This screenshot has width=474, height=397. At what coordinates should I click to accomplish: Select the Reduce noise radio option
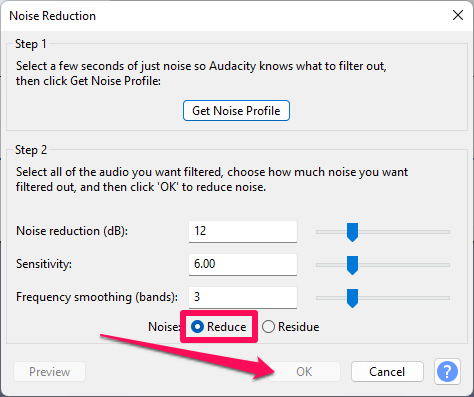tap(219, 327)
